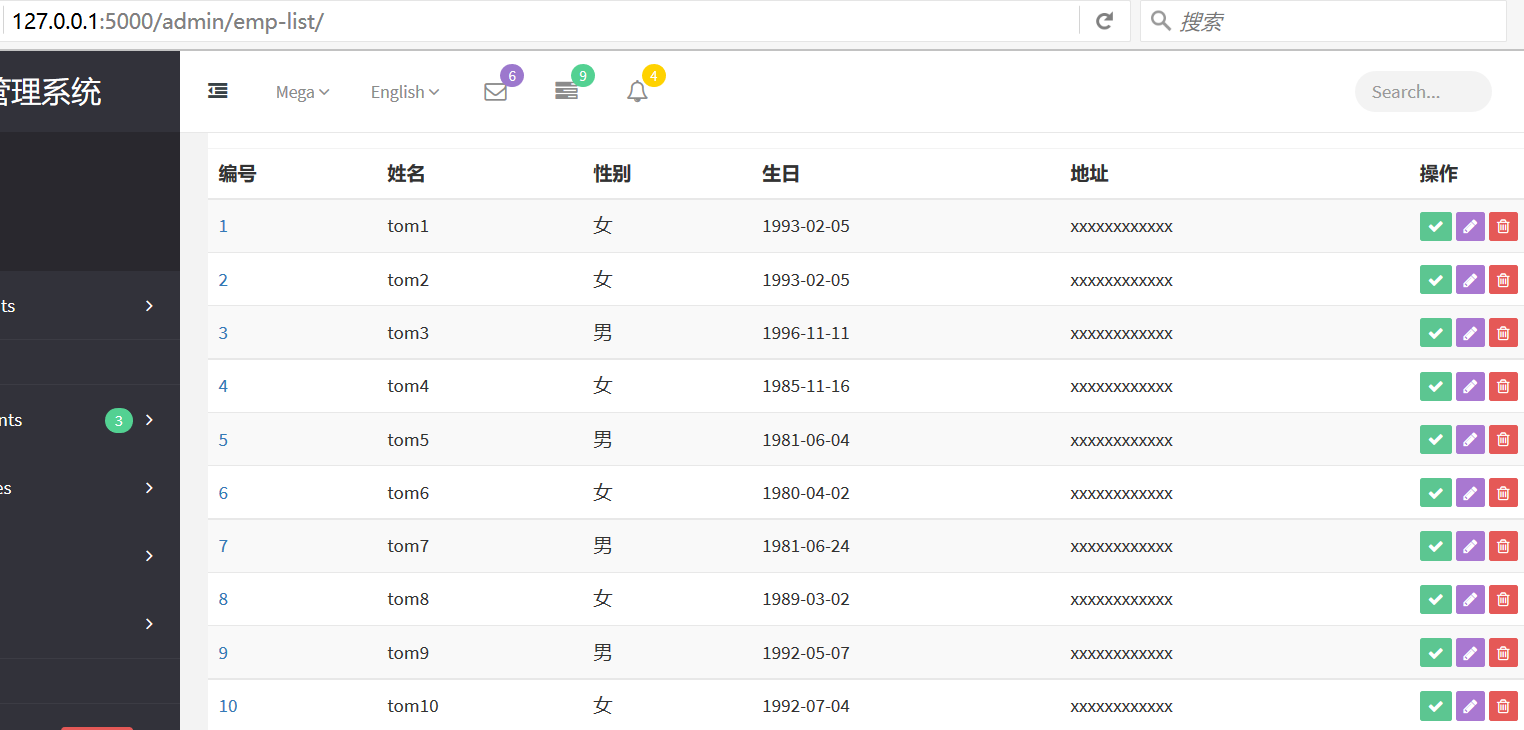The width and height of the screenshot is (1524, 730).
Task: Click the 管理系统 title in the sidebar
Action: (50, 92)
